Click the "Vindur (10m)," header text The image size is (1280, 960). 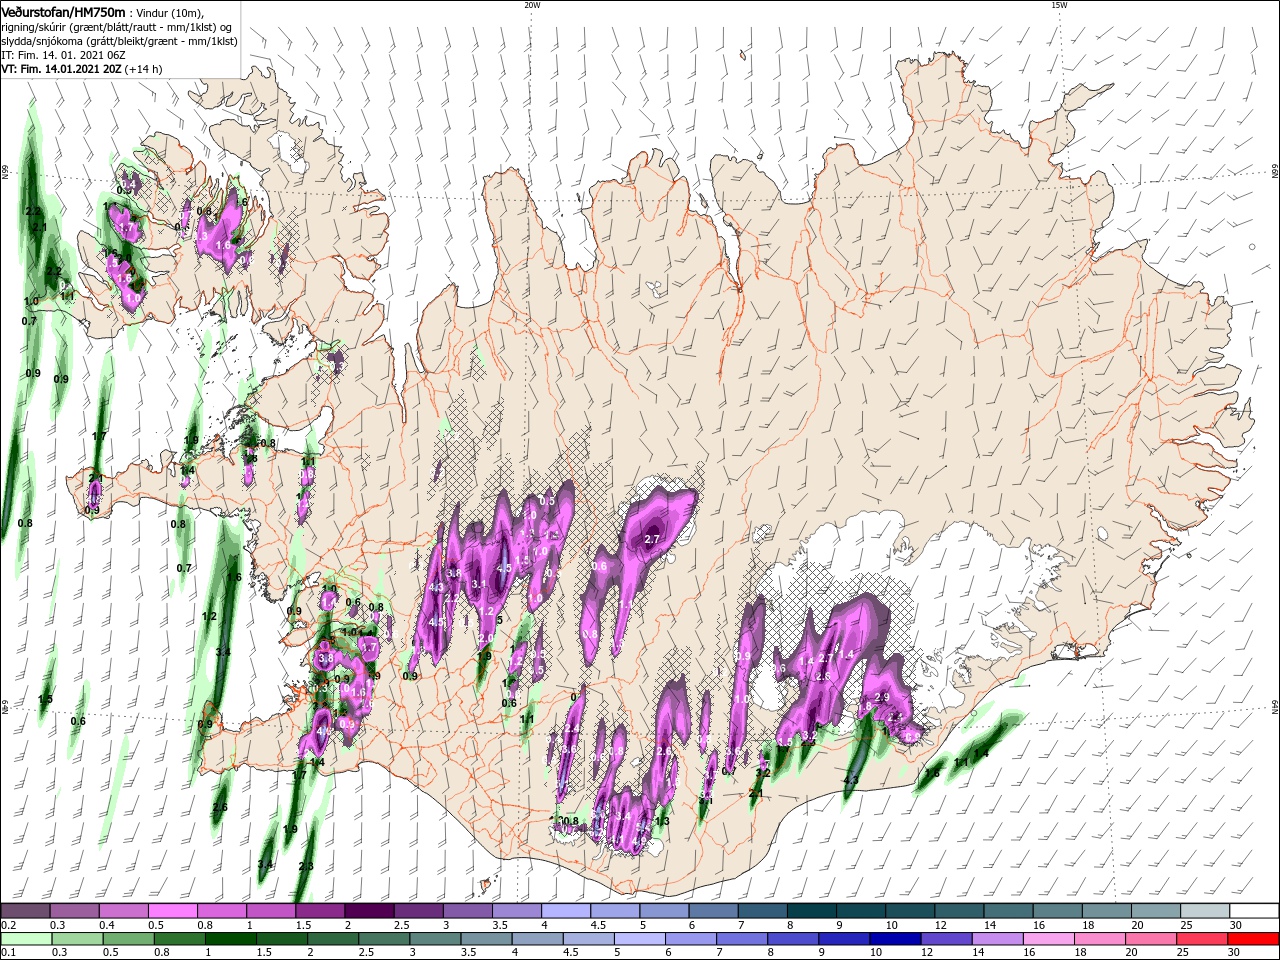(169, 12)
